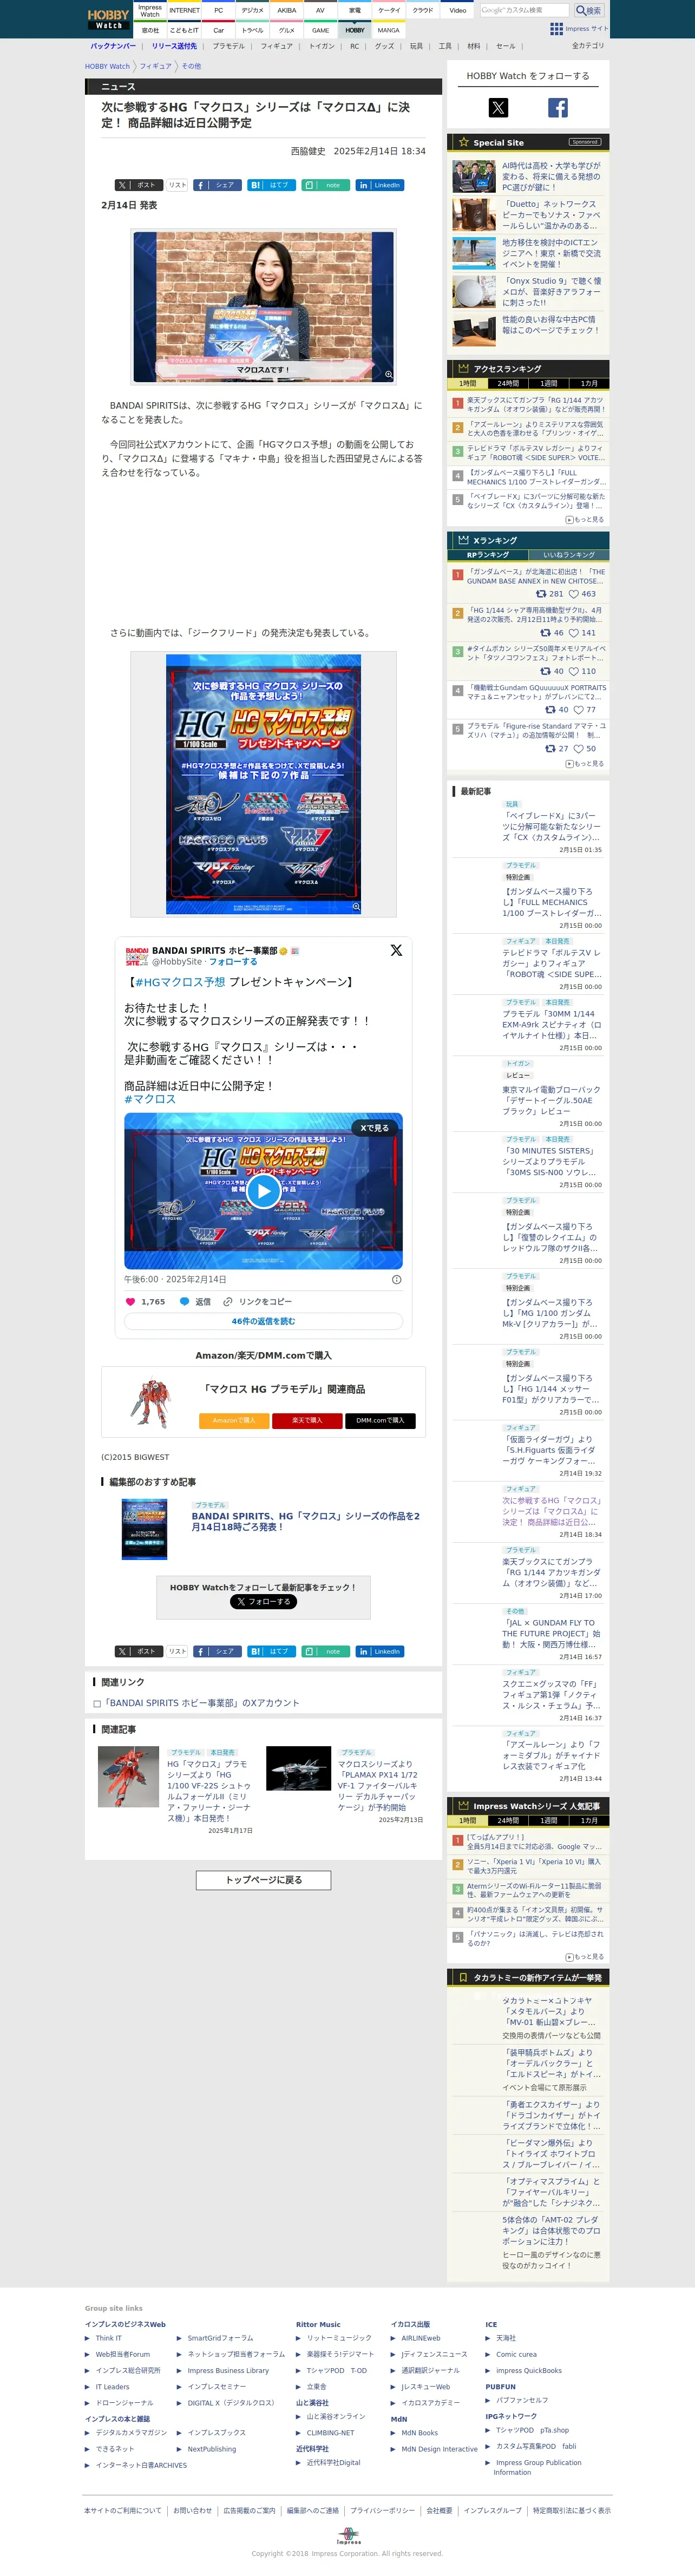This screenshot has height=2576, width=695.
Task: Open the MANGA site in the top navigation
Action: (x=388, y=30)
